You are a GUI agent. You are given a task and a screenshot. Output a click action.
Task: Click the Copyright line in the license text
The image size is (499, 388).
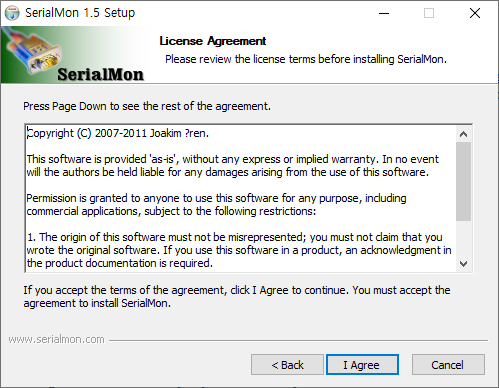[118, 133]
